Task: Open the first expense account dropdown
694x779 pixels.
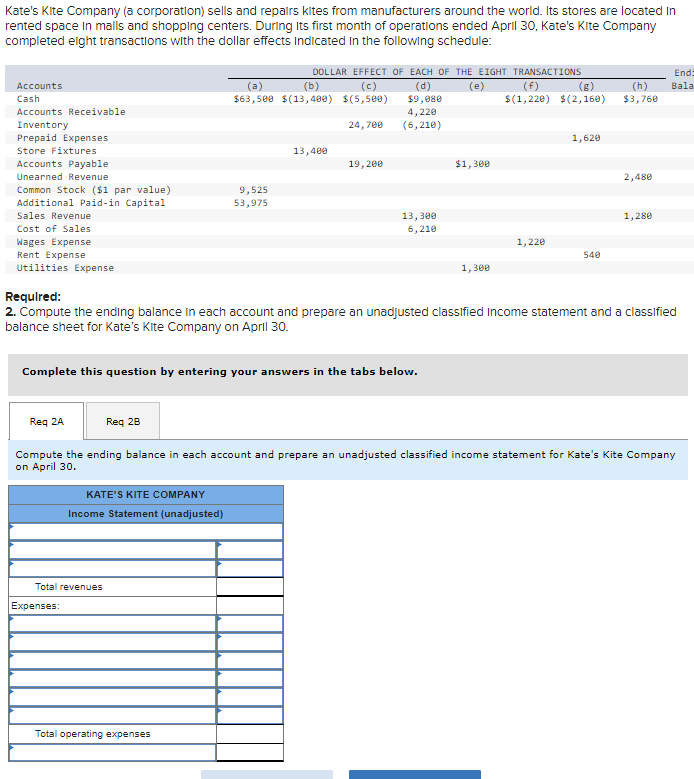Action: click(x=112, y=623)
